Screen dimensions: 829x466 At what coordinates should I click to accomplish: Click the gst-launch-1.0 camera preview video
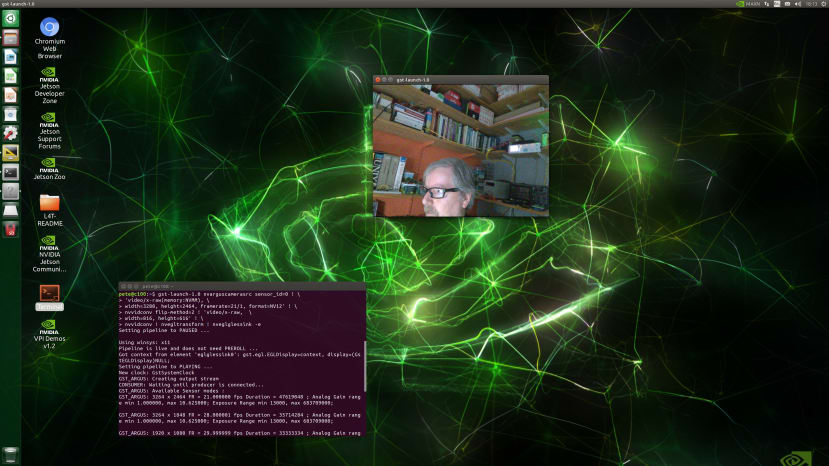click(460, 150)
